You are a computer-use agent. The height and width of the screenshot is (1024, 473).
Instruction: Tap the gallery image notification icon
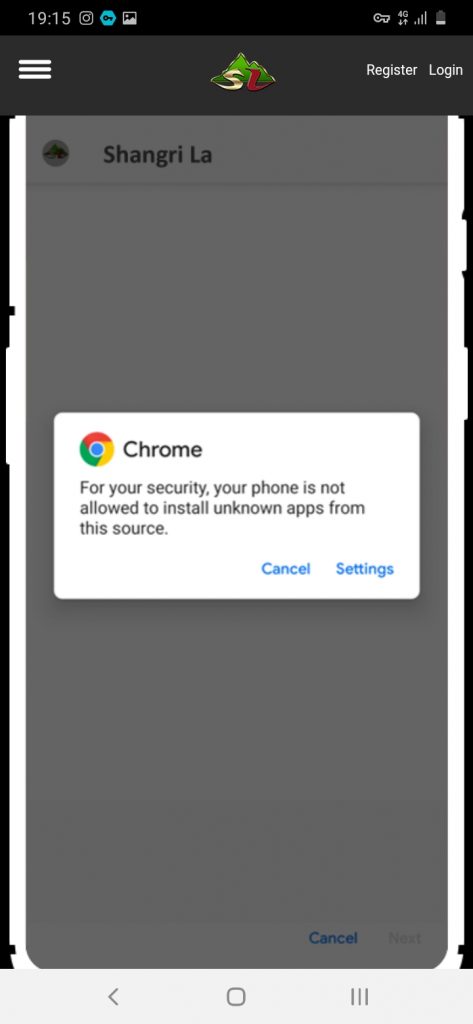[x=129, y=18]
